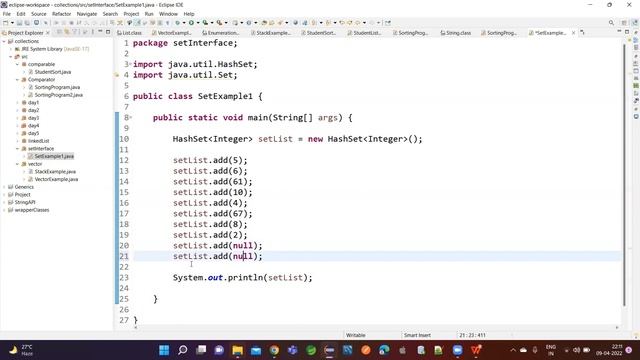Viewport: 640px width, 360px height.
Task: Open Microsoft Edge from taskbar
Action: click(384, 350)
